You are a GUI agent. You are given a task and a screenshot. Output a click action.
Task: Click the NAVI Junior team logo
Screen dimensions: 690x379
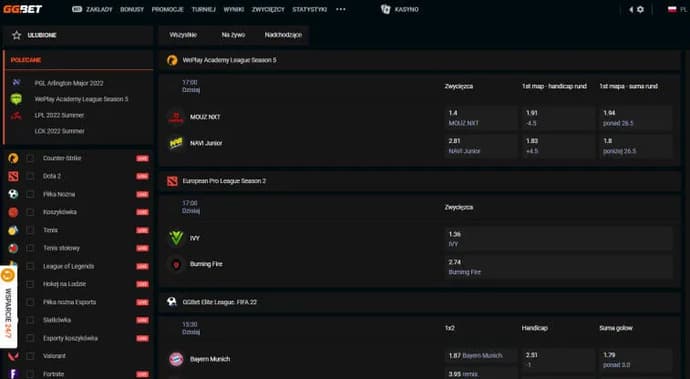176,143
